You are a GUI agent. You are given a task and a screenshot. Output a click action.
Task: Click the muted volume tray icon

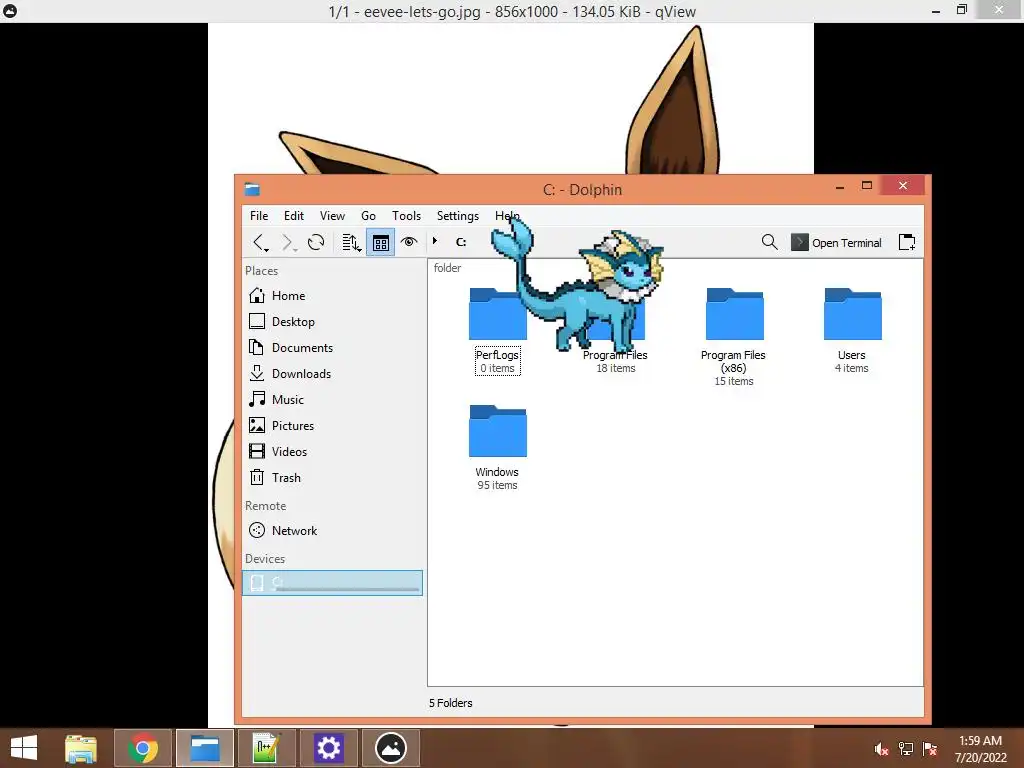click(x=882, y=749)
